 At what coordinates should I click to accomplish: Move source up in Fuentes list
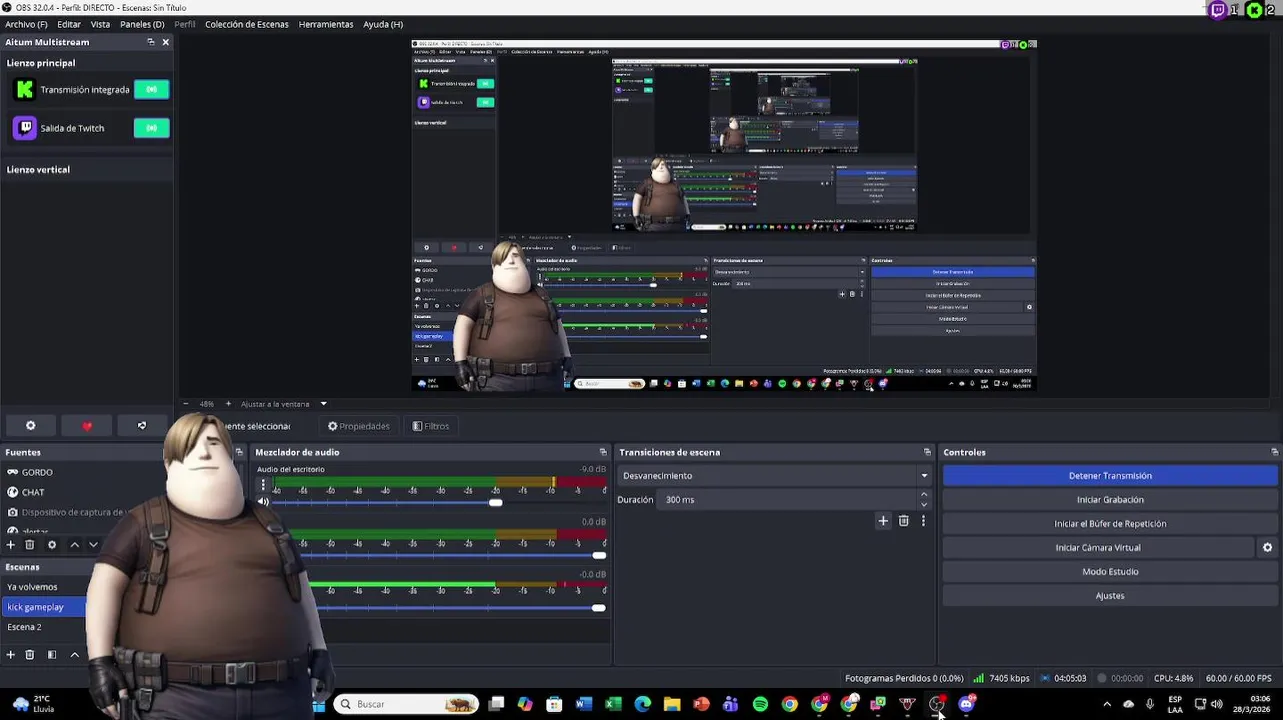(x=74, y=545)
